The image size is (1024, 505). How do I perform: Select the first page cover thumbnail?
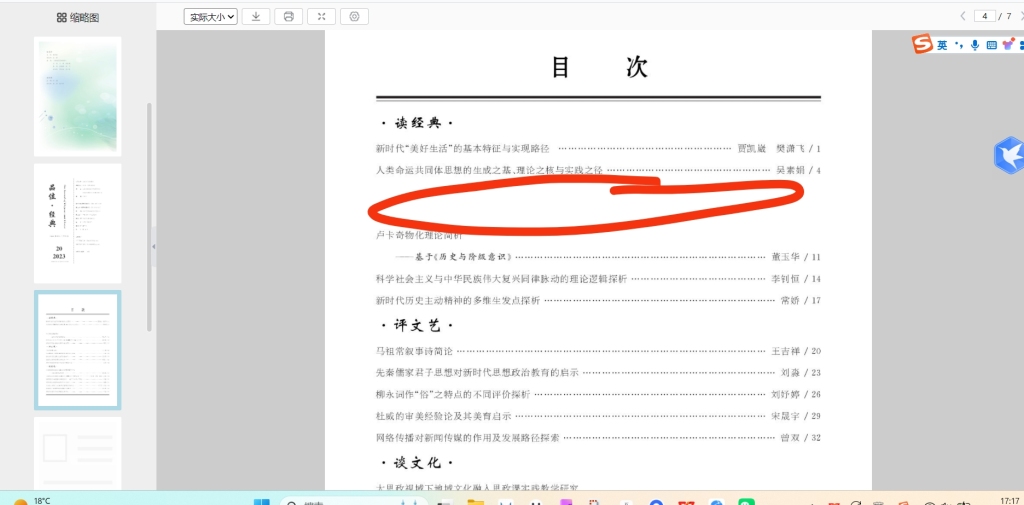tap(77, 96)
